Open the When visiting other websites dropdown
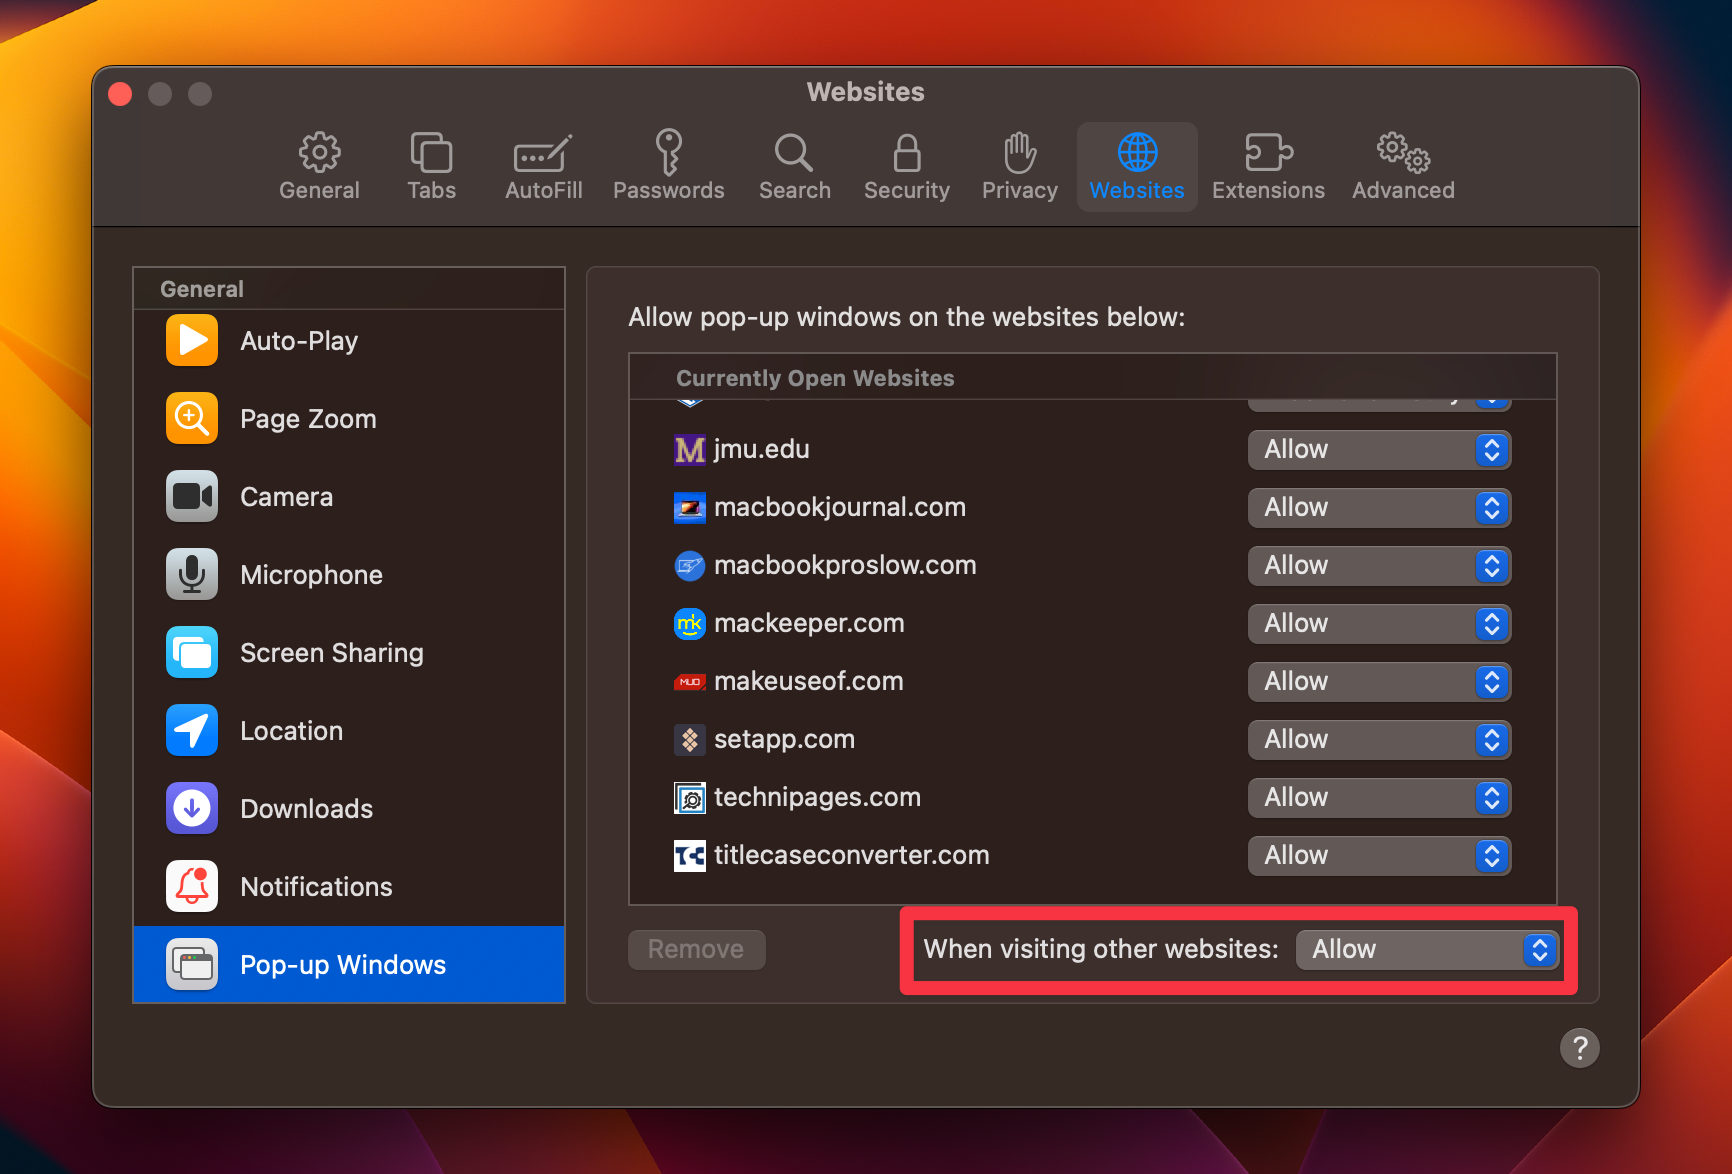 pos(1427,949)
